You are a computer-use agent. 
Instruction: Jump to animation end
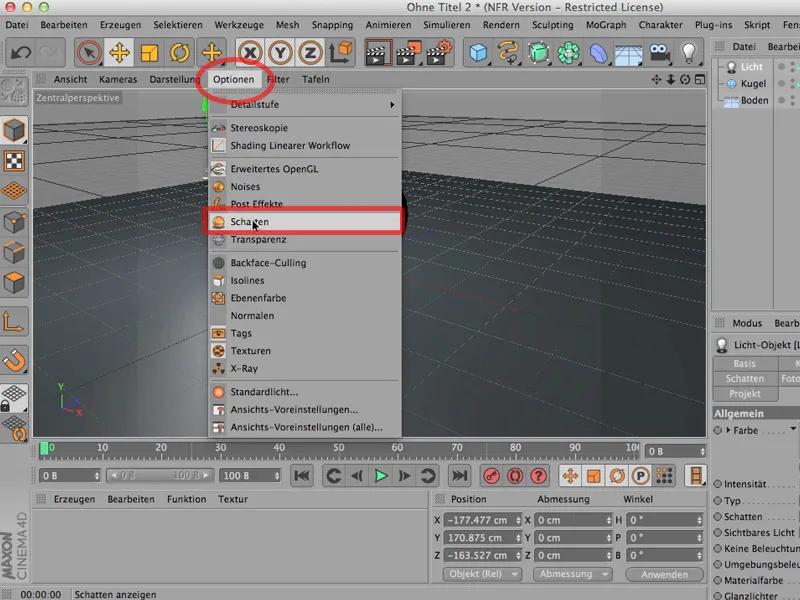(460, 476)
